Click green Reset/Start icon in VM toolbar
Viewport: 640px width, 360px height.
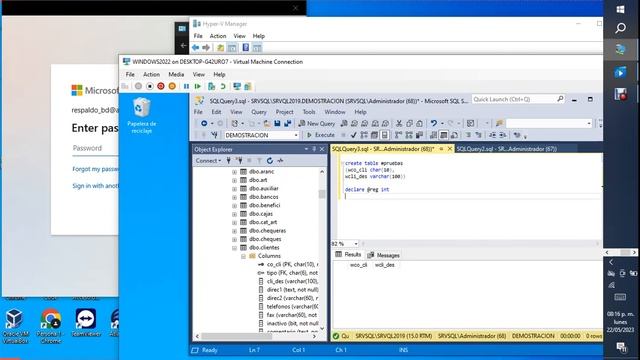click(x=198, y=87)
